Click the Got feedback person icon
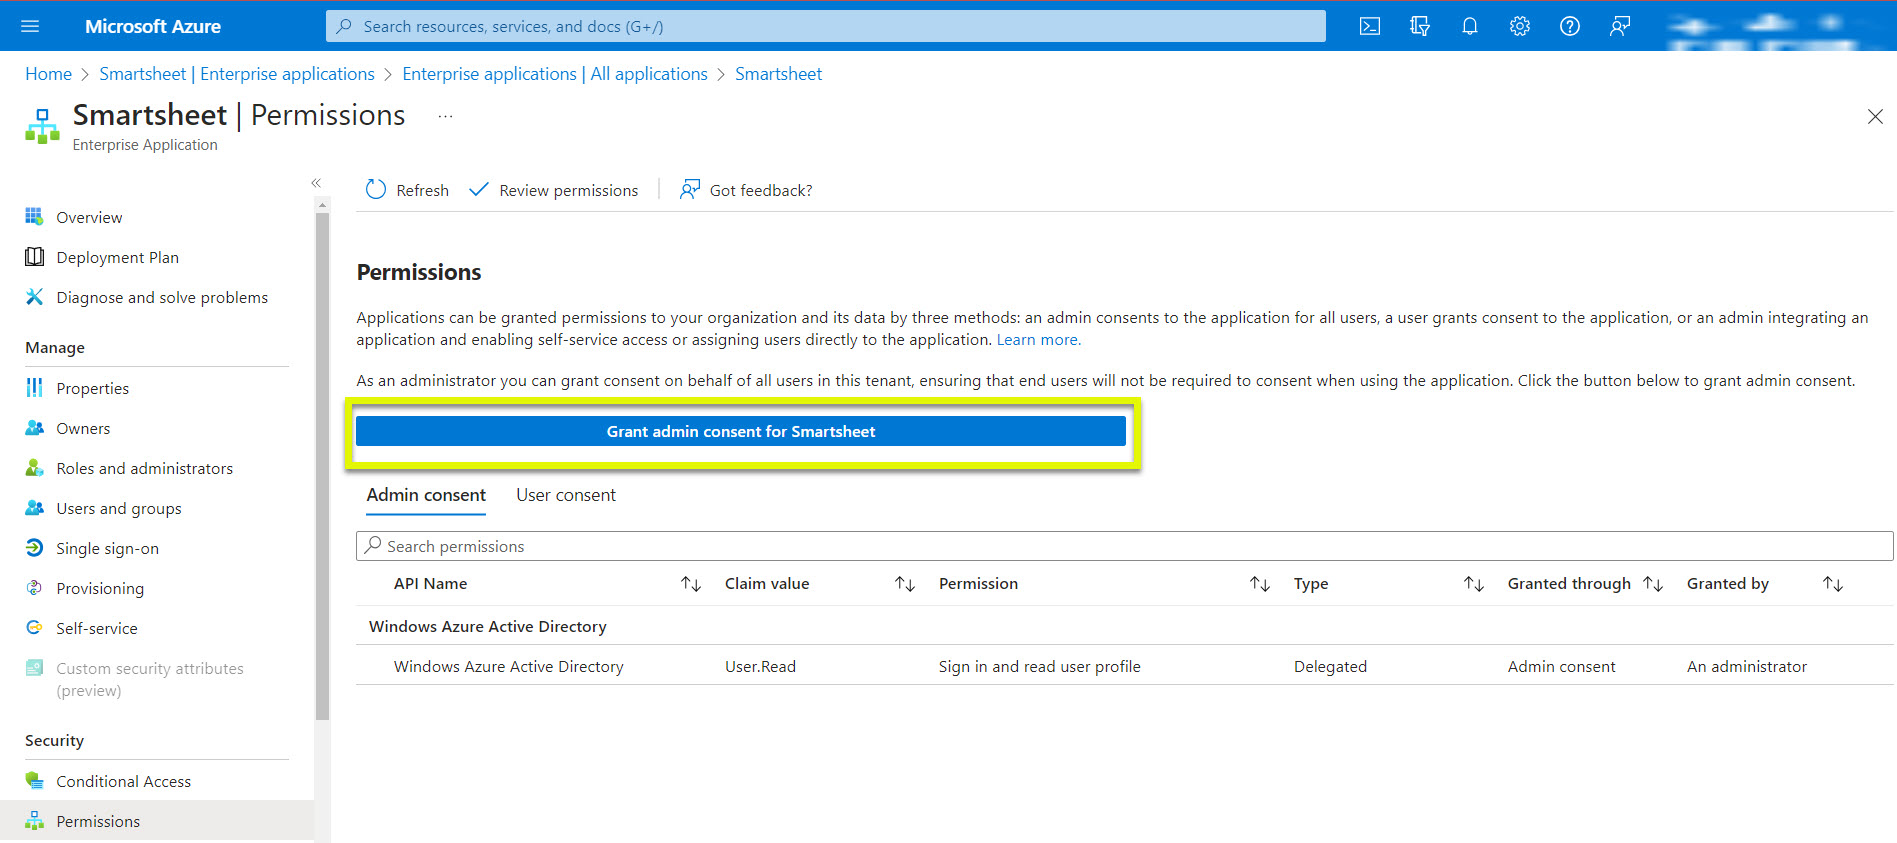The width and height of the screenshot is (1897, 843). [x=690, y=189]
